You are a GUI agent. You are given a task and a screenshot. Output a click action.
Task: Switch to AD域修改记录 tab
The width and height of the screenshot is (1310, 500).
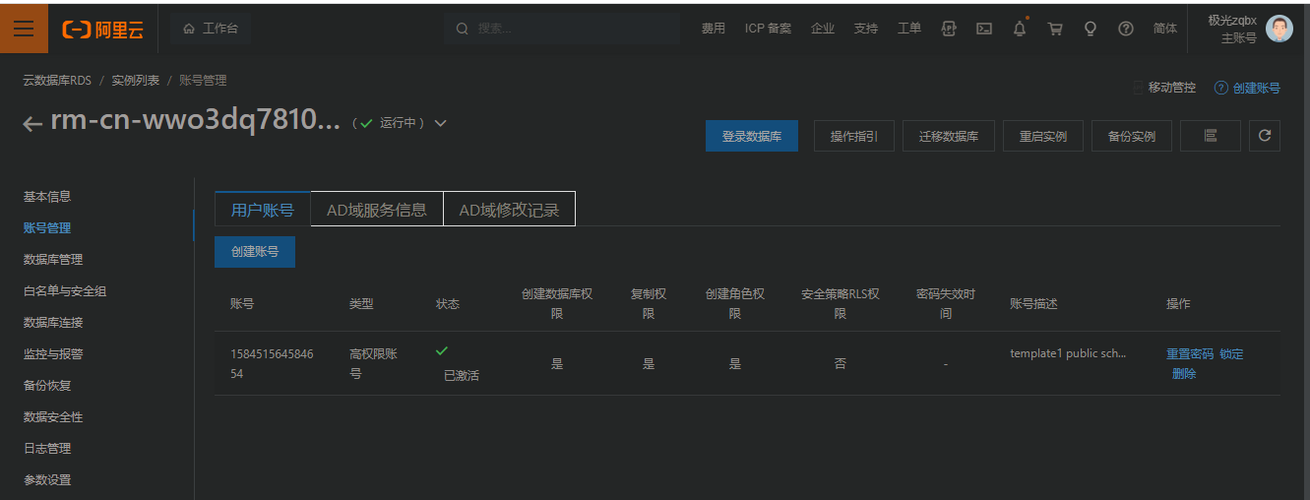509,209
